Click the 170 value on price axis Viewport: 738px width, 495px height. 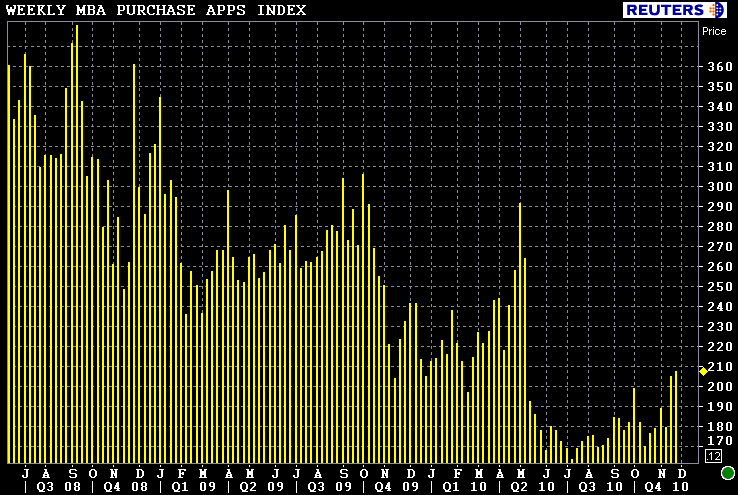pos(719,440)
